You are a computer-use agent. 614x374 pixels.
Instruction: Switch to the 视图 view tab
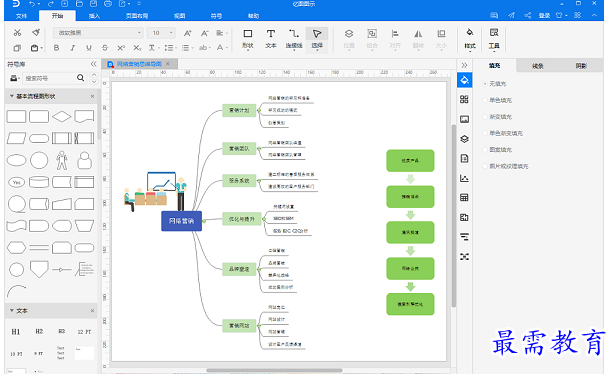pos(179,16)
